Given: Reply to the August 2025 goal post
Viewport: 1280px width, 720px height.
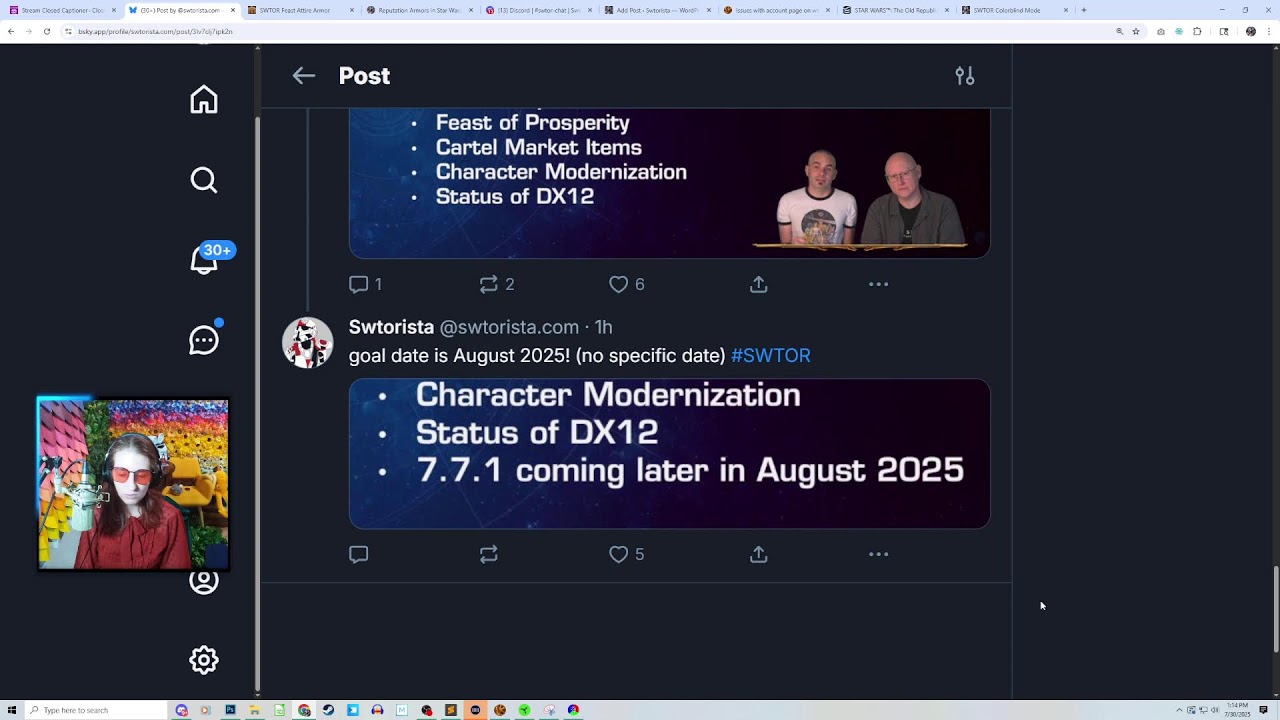Looking at the screenshot, I should 359,554.
